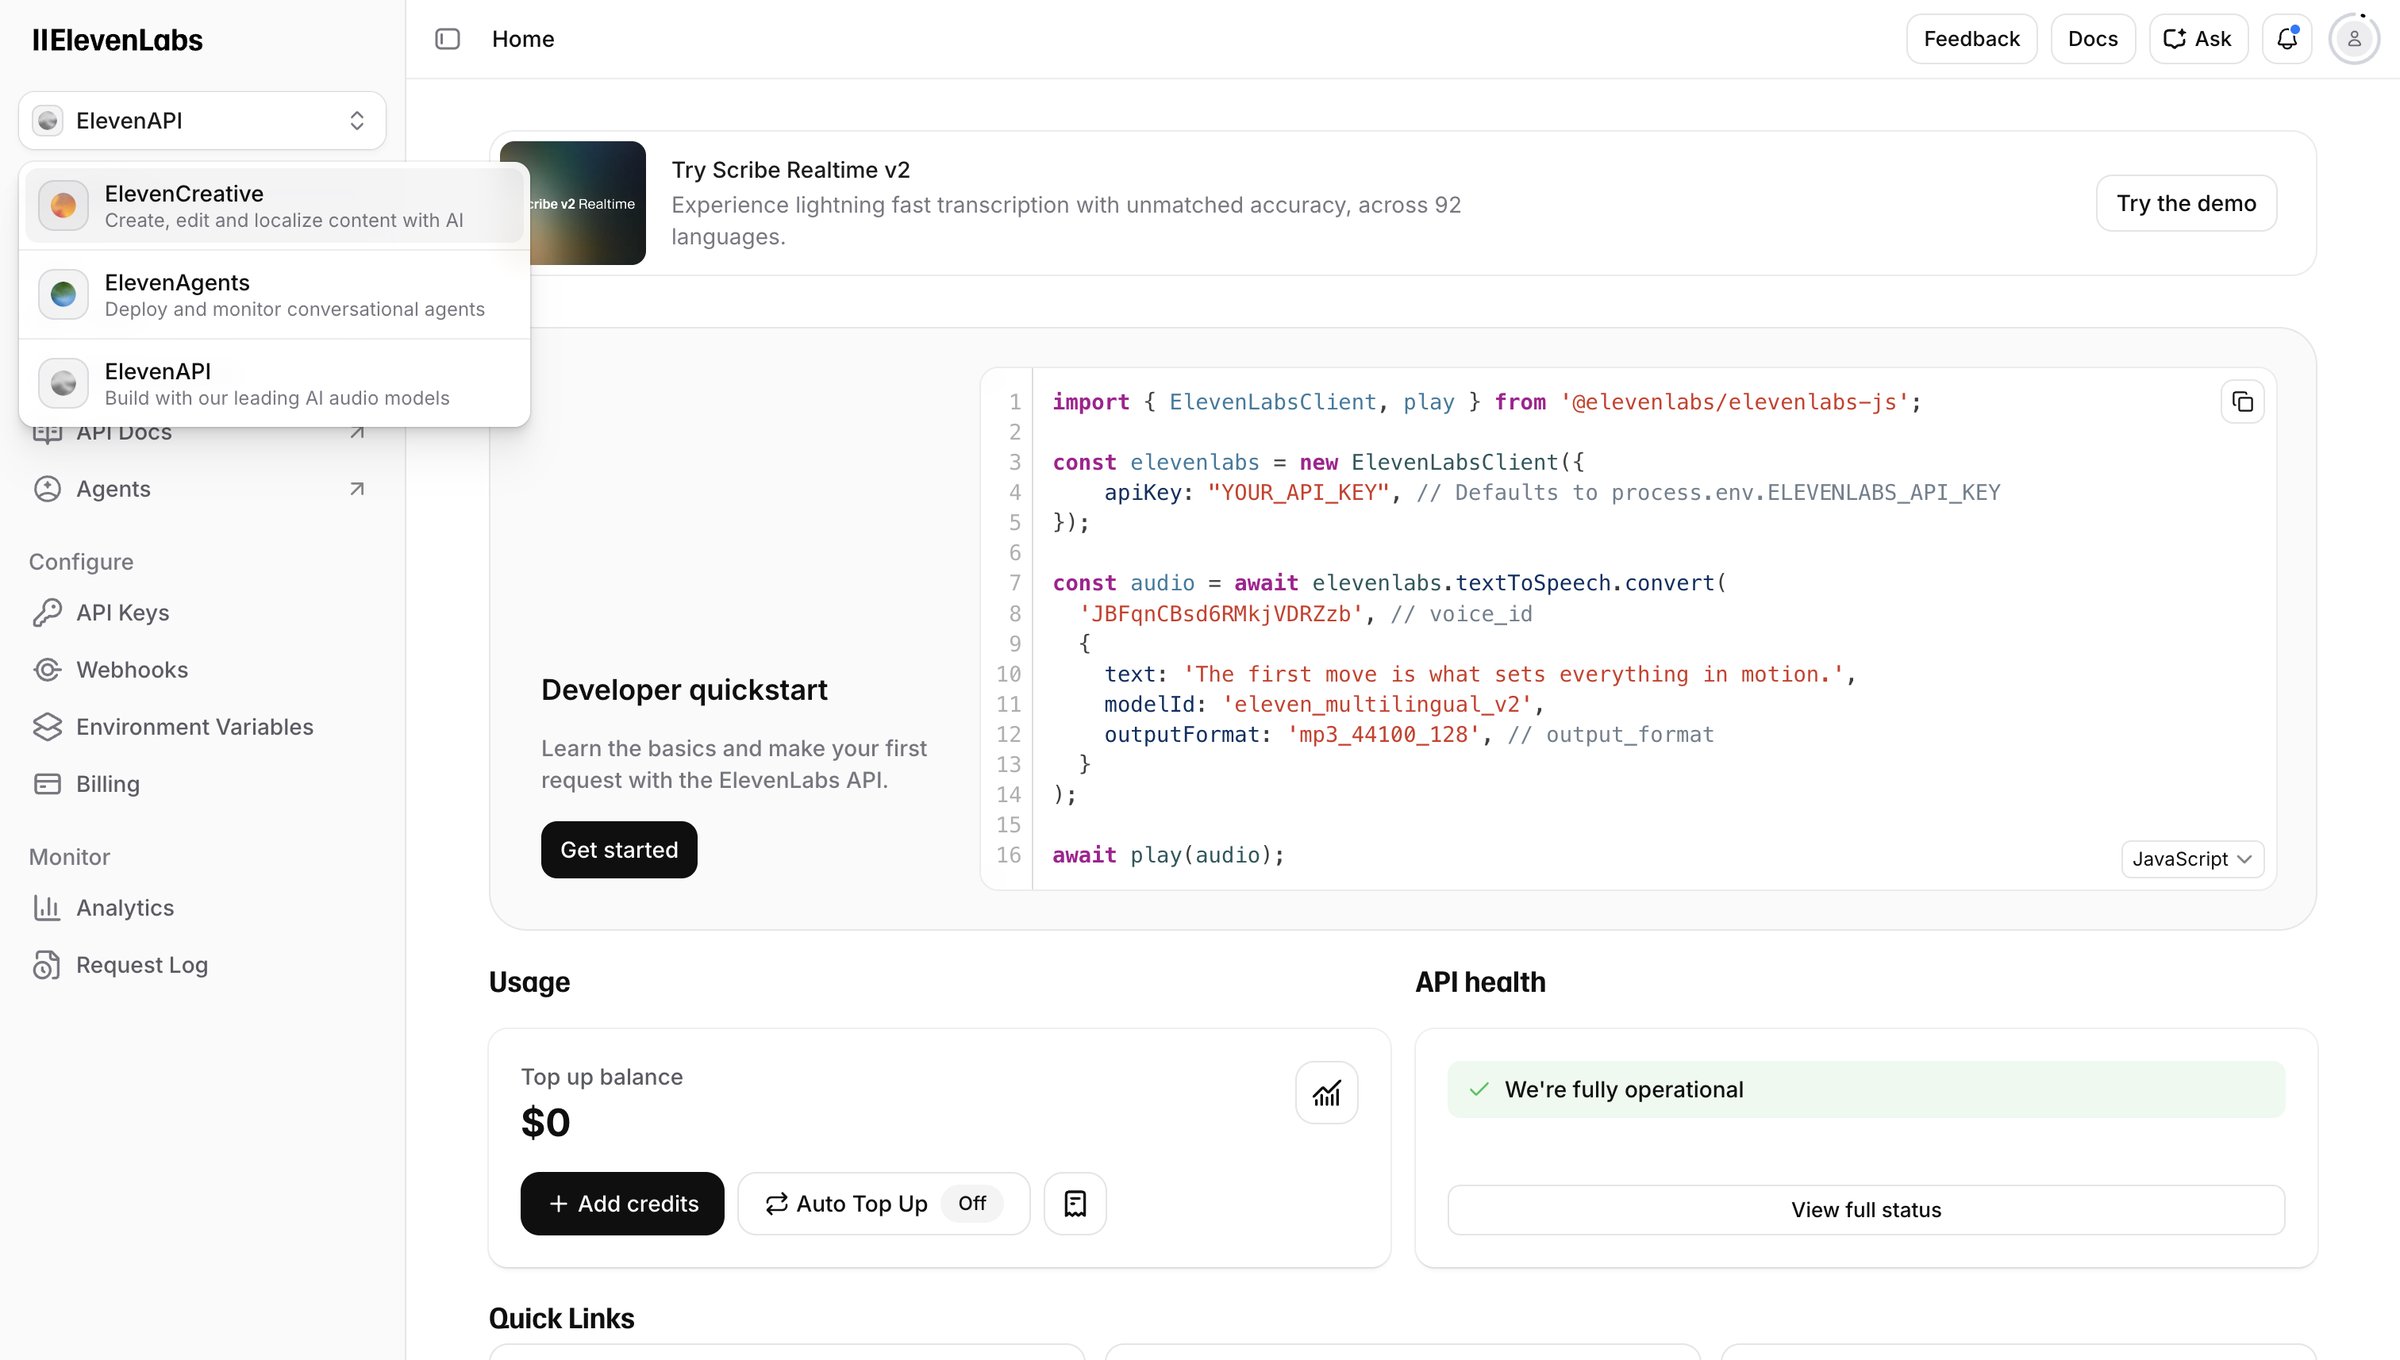Click the Agents sidebar icon
Image resolution: width=2400 pixels, height=1360 pixels.
point(47,489)
